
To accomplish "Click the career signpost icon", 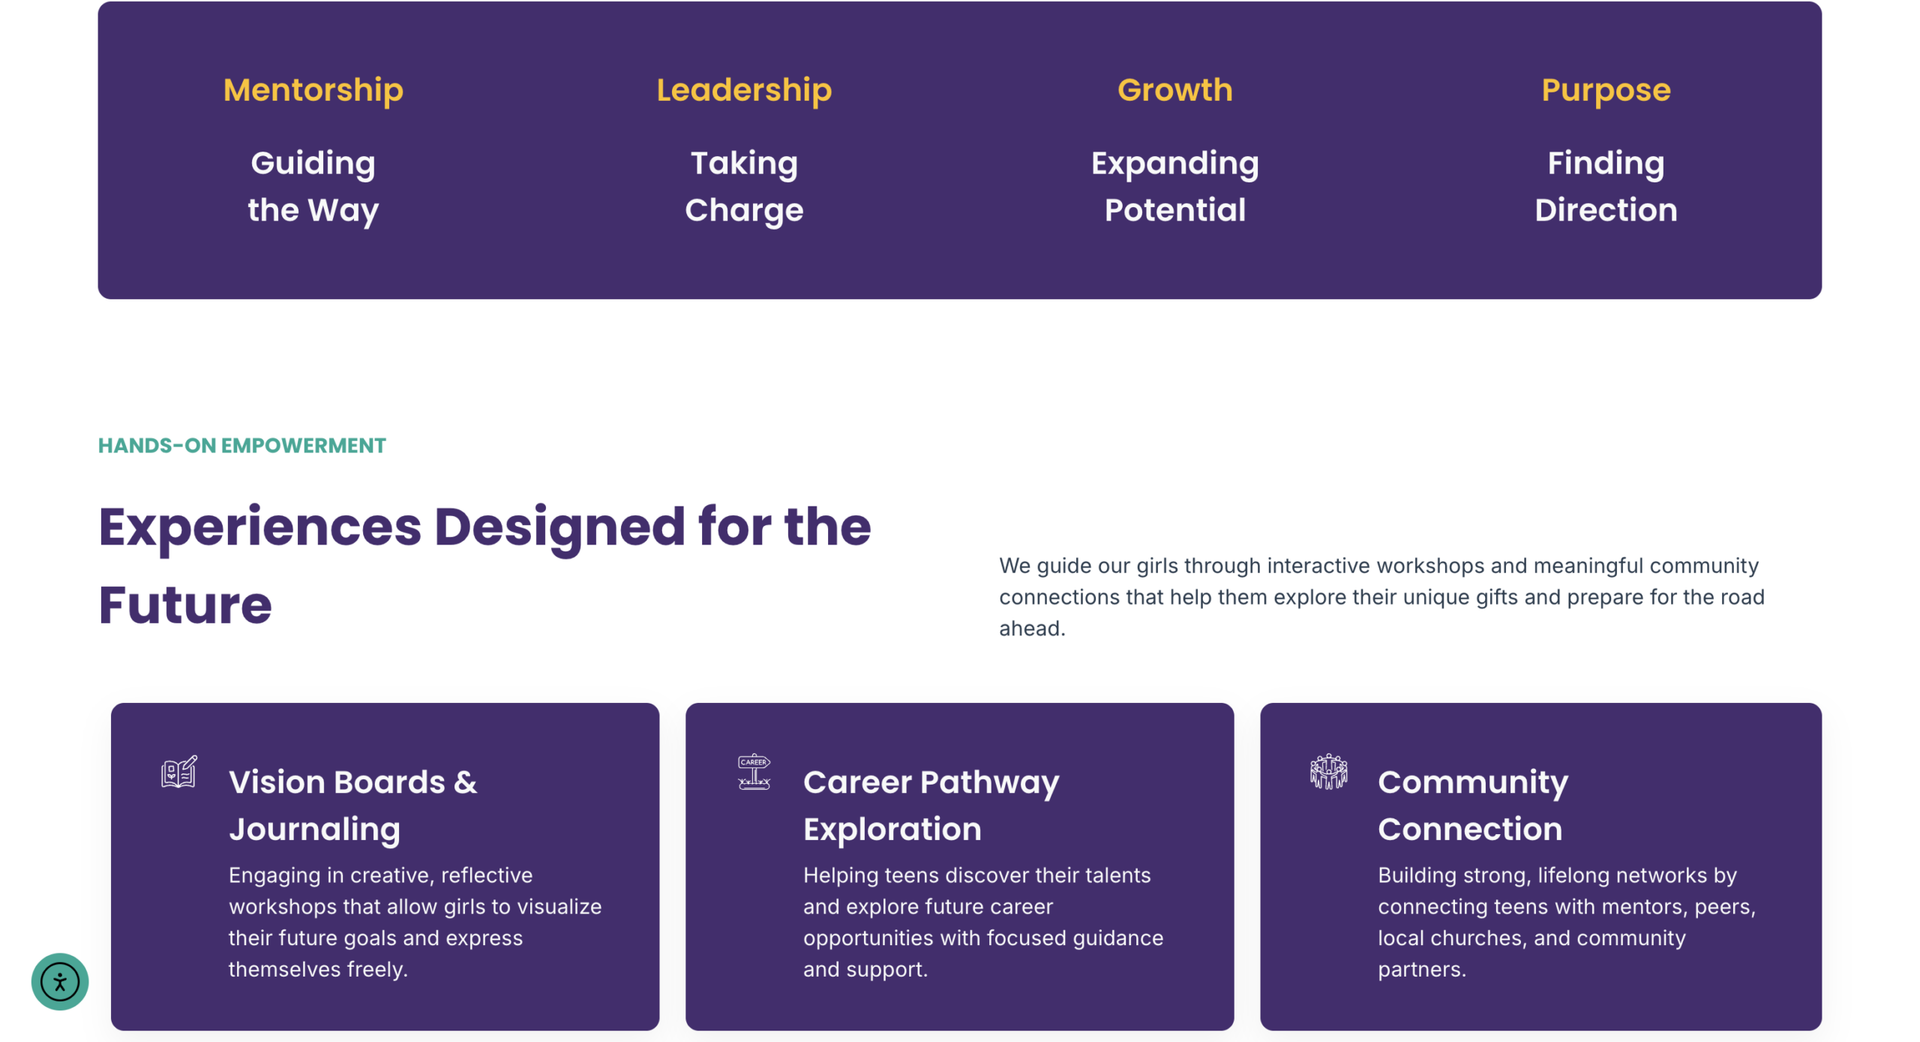I will (754, 772).
